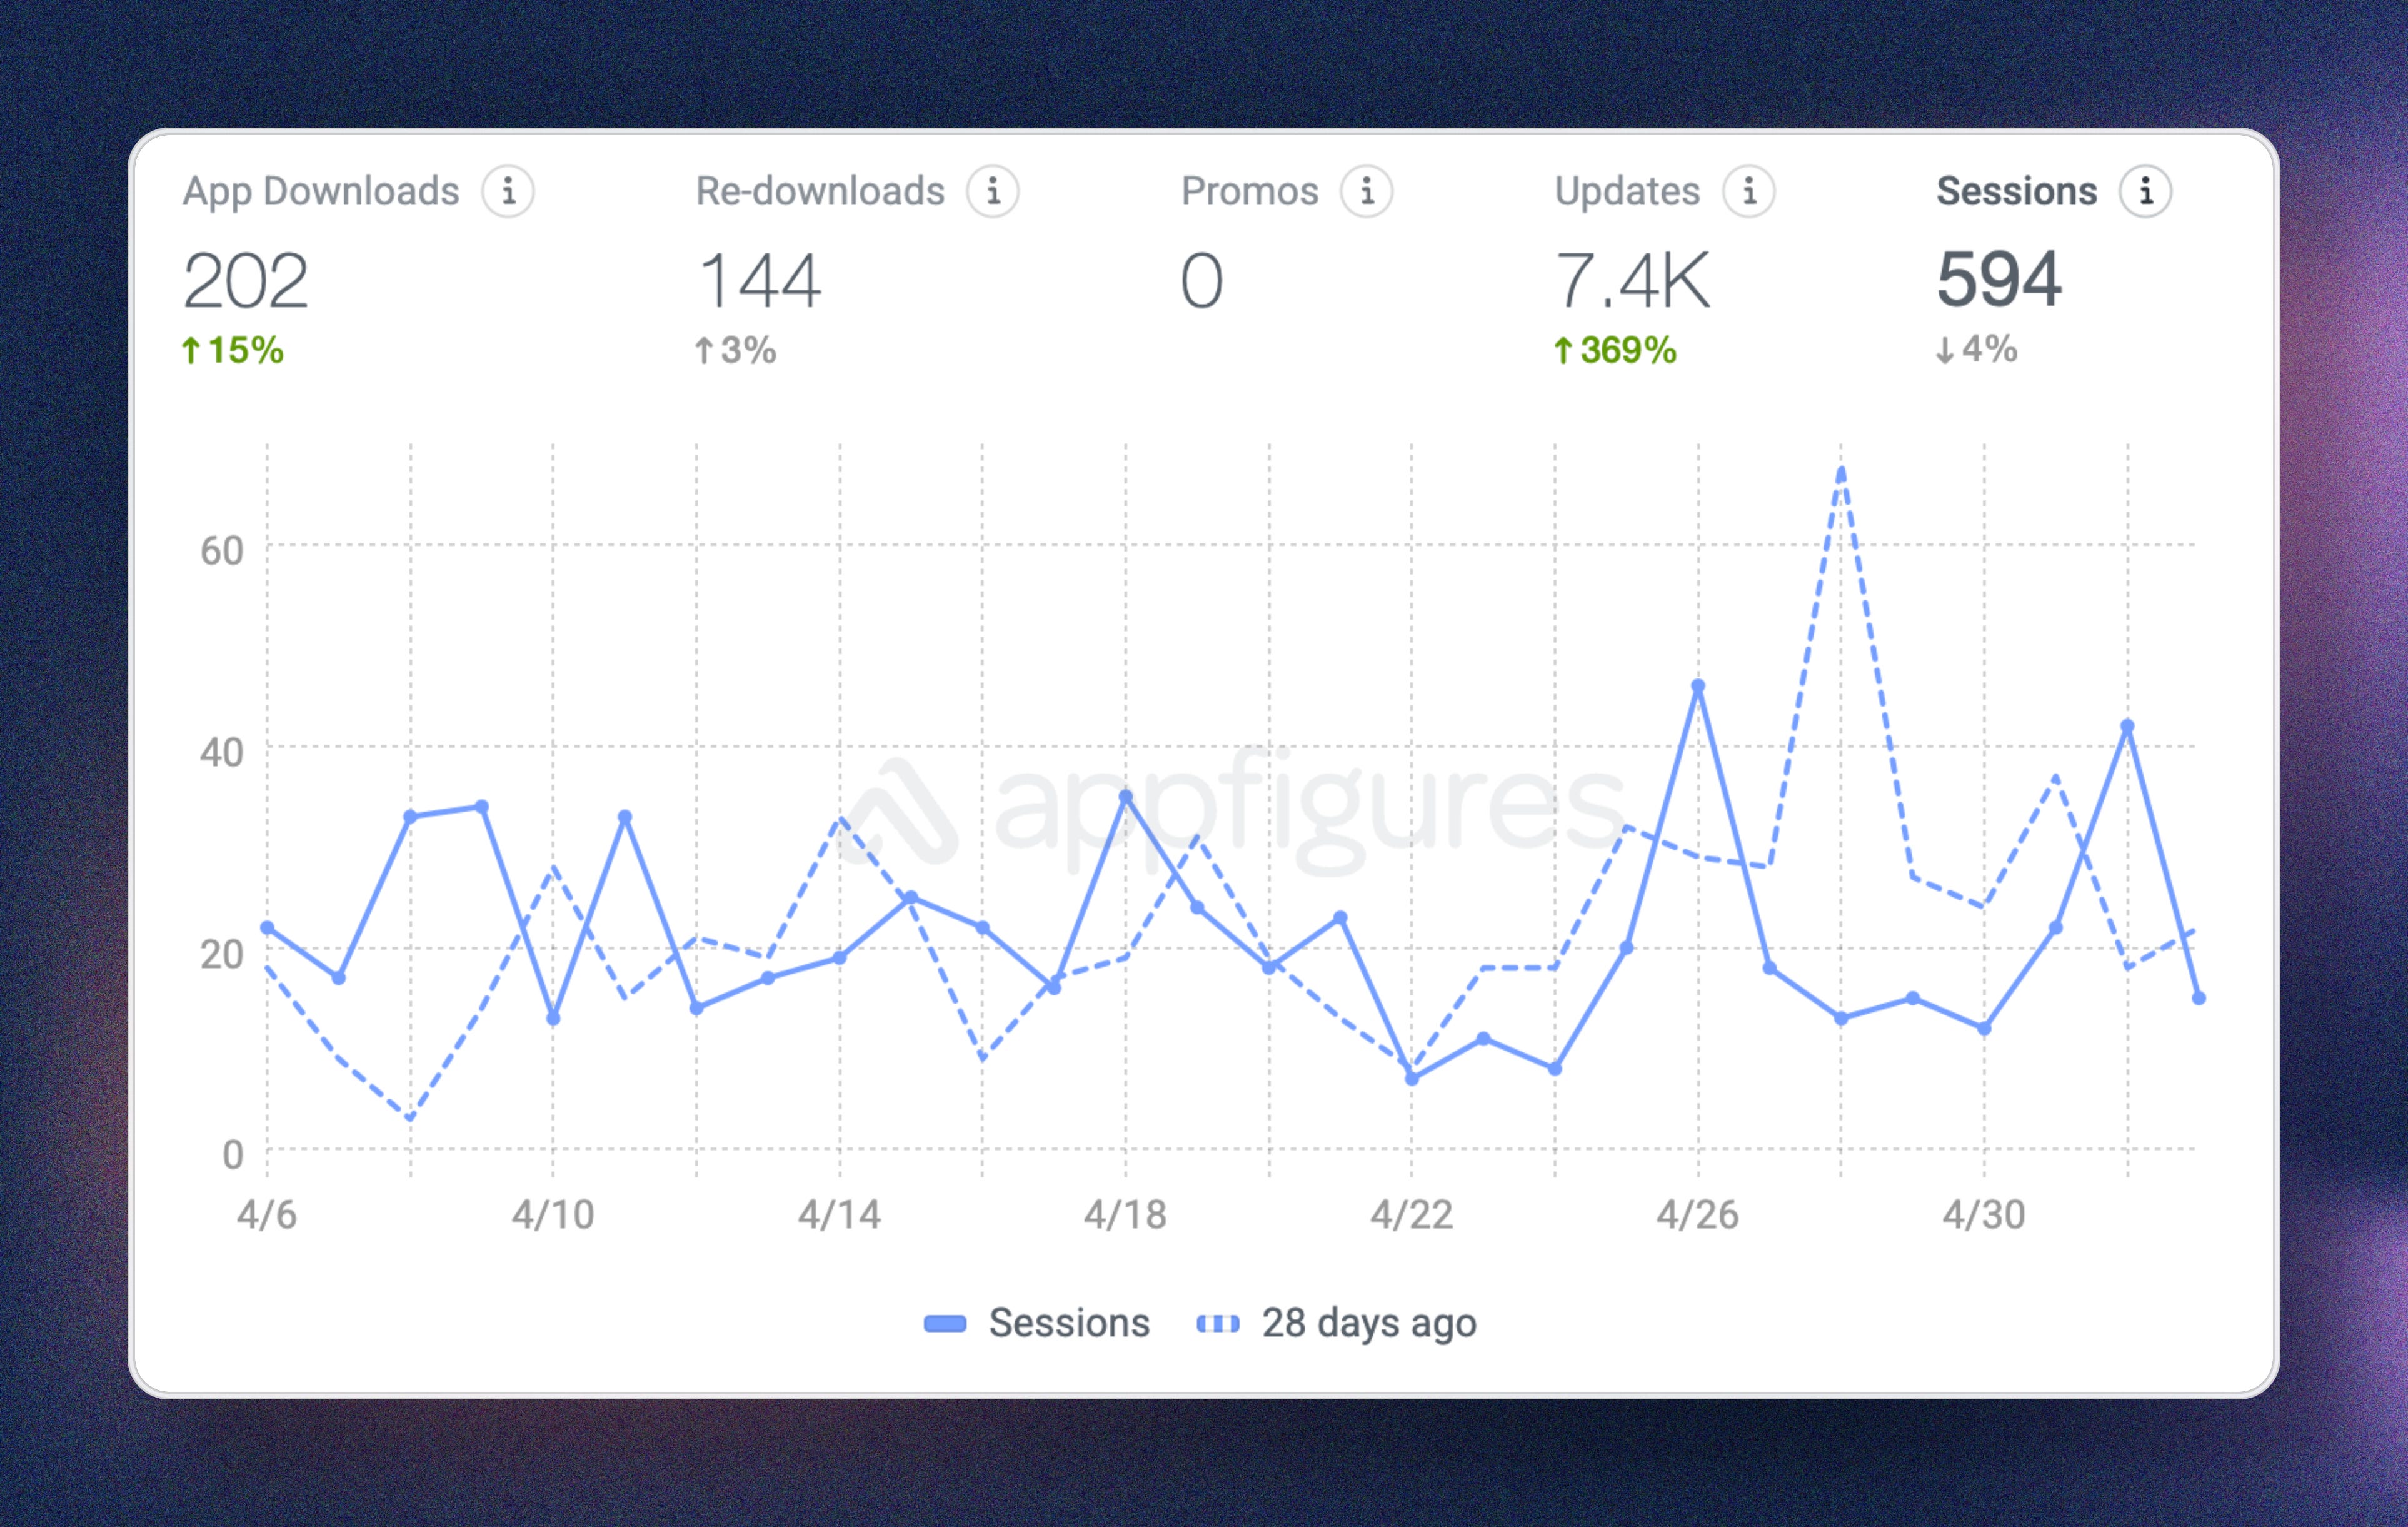
Task: Select the Sessions metric label
Action: click(2016, 191)
